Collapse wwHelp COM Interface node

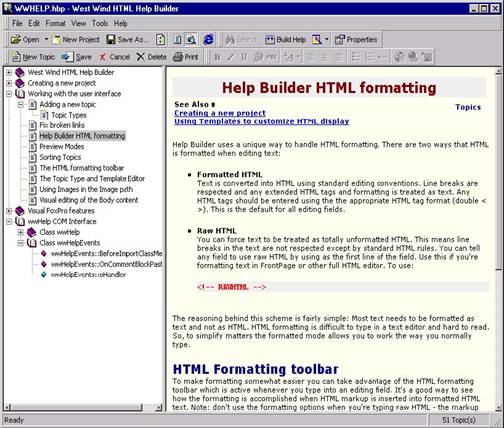click(9, 222)
